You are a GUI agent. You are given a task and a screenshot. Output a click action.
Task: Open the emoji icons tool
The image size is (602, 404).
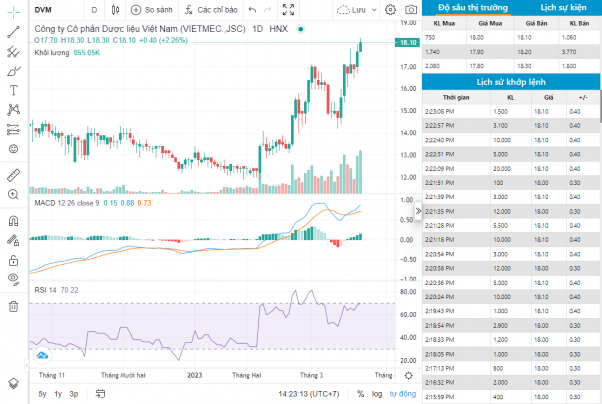point(13,149)
